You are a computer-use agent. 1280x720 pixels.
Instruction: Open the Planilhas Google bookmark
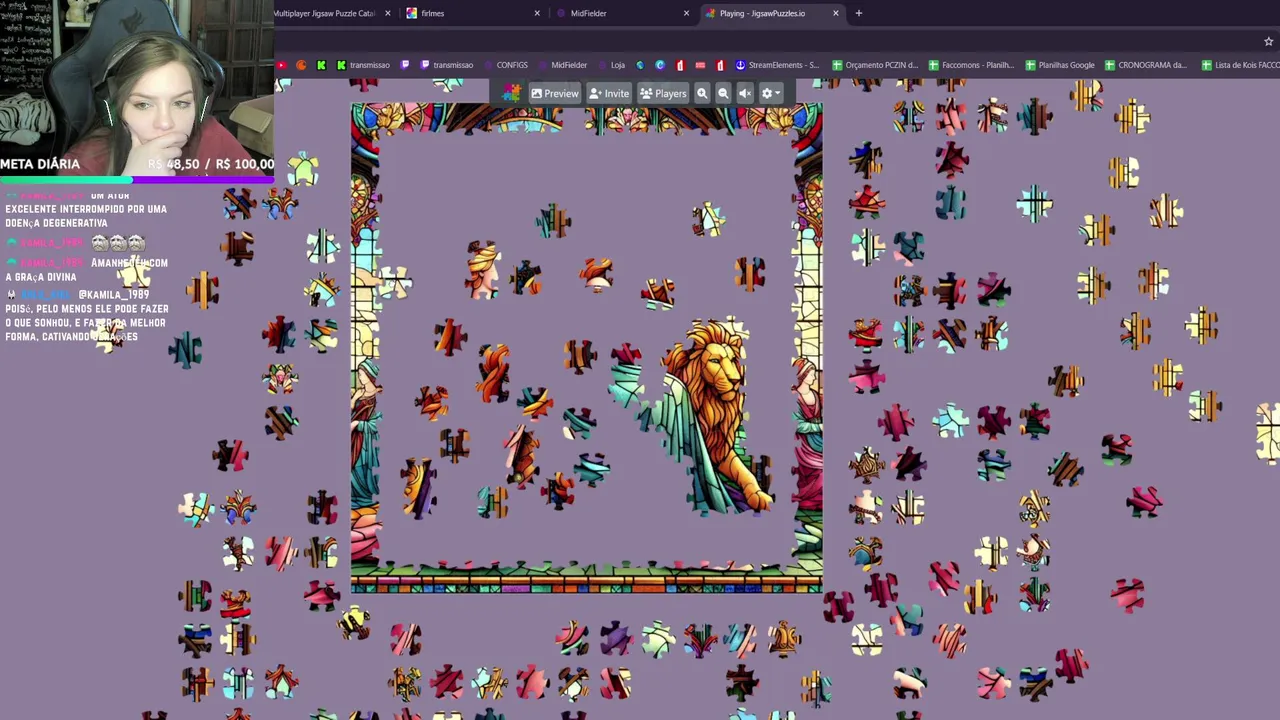pos(1060,65)
